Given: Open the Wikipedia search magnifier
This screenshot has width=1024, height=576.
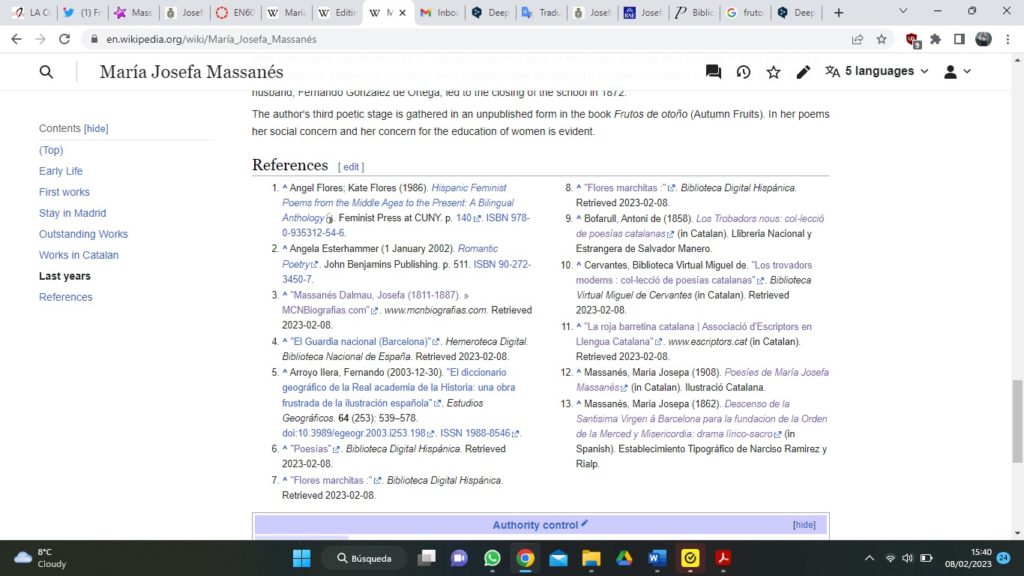Looking at the screenshot, I should pyautogui.click(x=46, y=72).
